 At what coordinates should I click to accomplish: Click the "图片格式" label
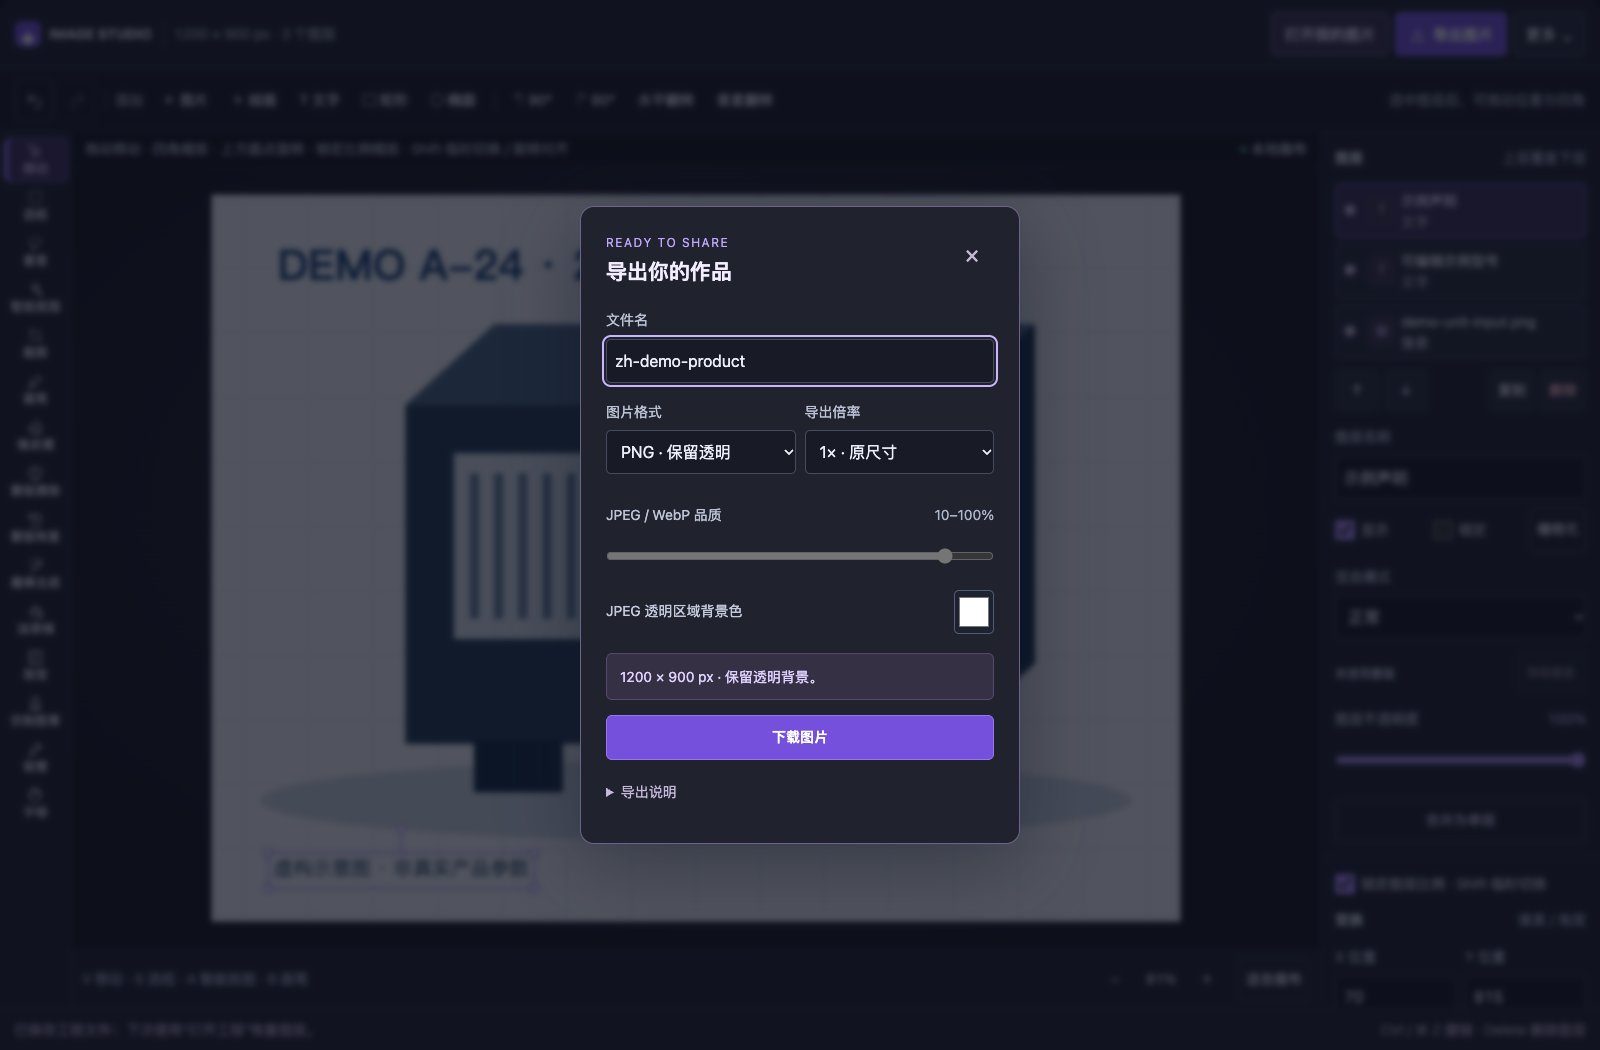(634, 412)
